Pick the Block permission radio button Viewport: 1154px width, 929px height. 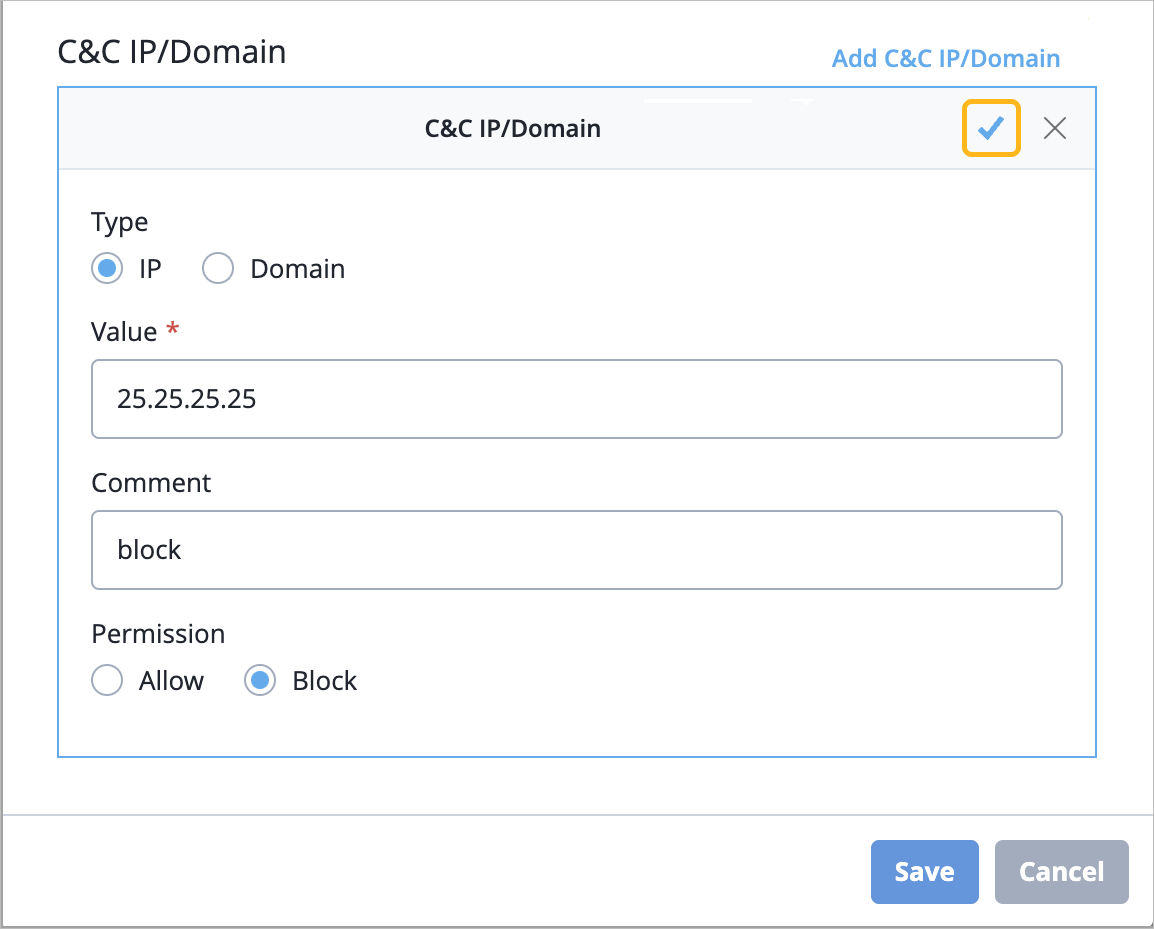point(260,681)
